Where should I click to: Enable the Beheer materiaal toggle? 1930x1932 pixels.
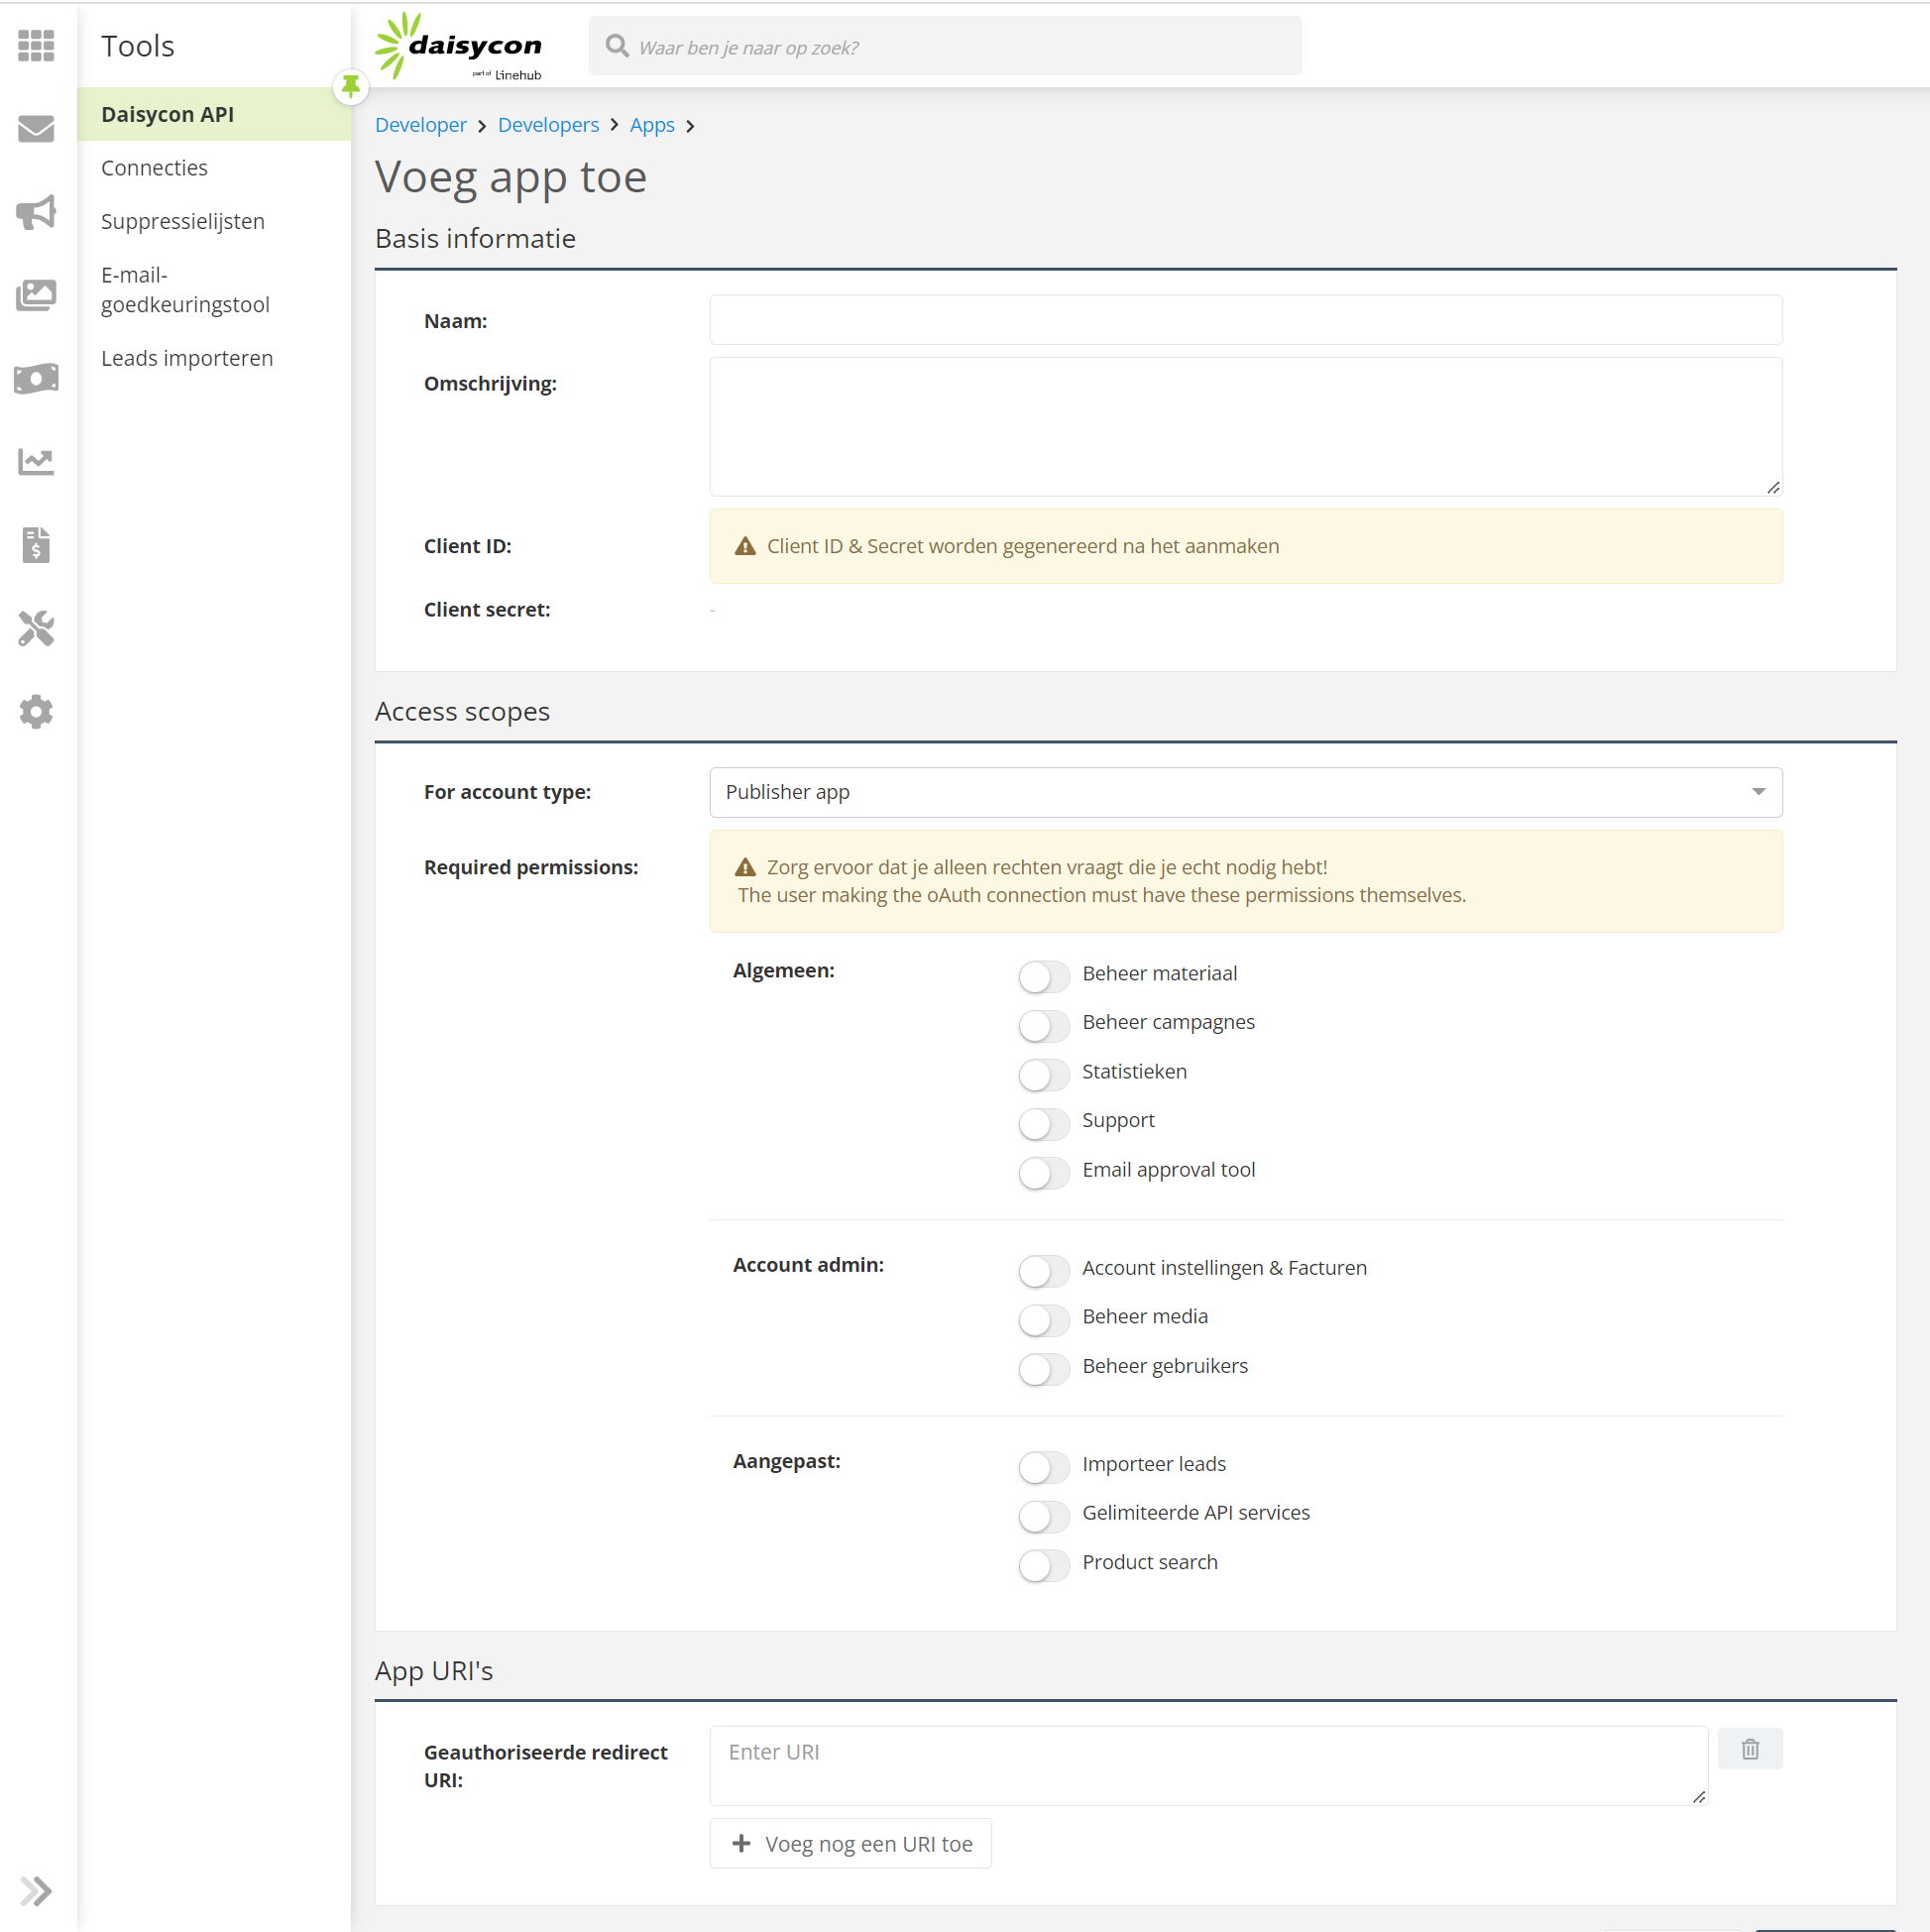click(x=1043, y=975)
